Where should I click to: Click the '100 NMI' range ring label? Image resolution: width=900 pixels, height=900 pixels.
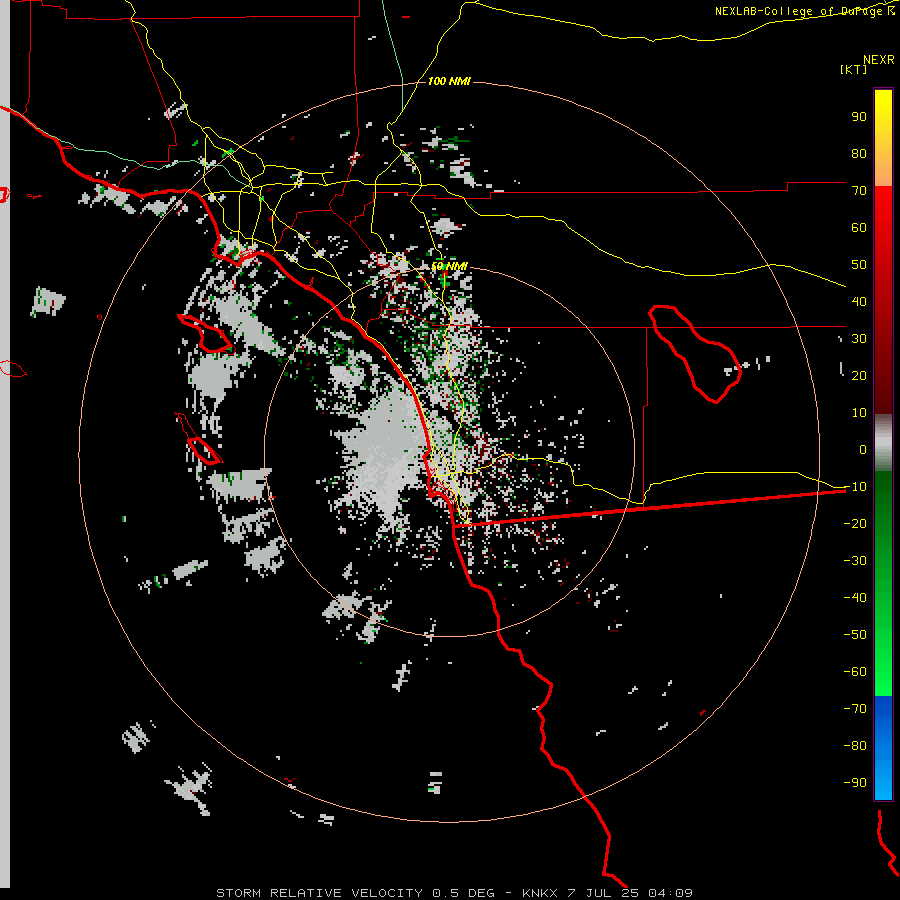[x=449, y=82]
